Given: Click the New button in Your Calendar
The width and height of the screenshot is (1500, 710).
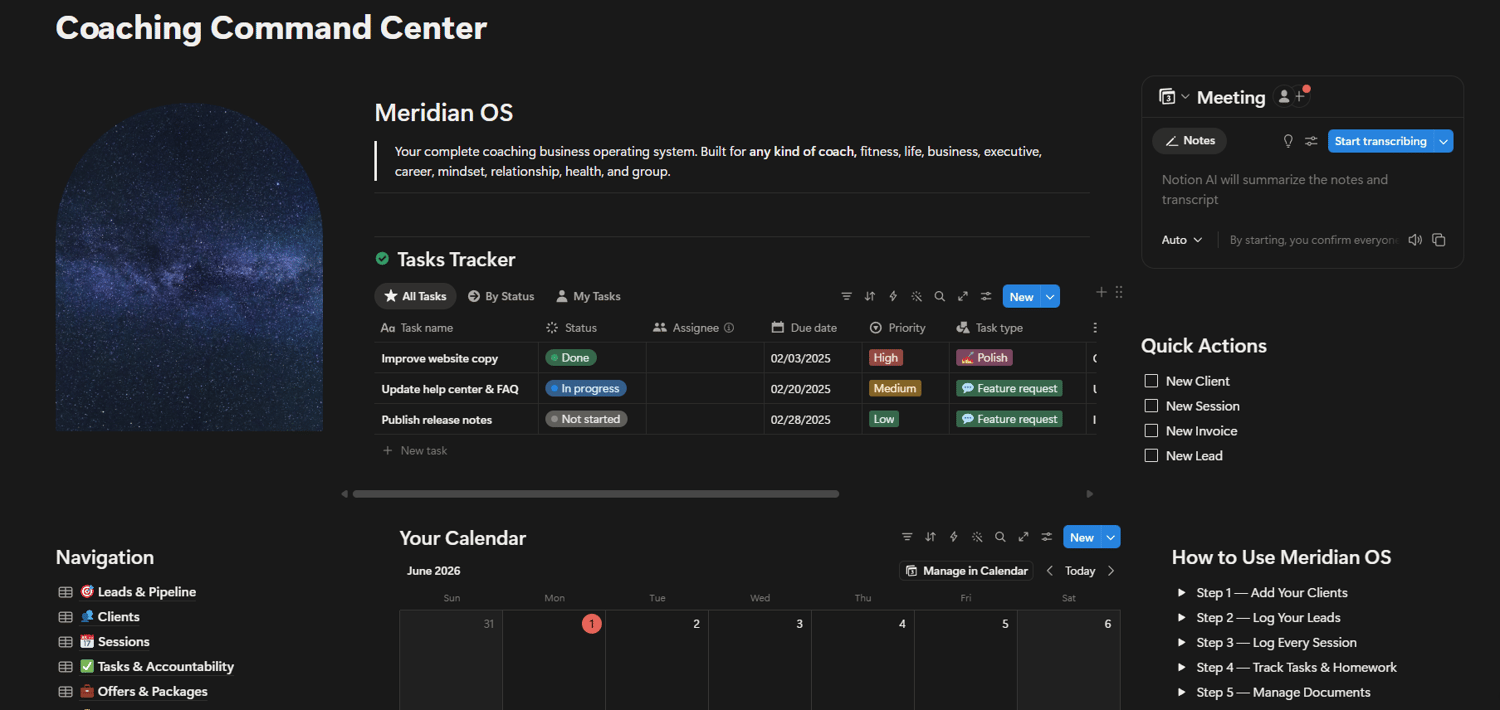Looking at the screenshot, I should point(1082,538).
